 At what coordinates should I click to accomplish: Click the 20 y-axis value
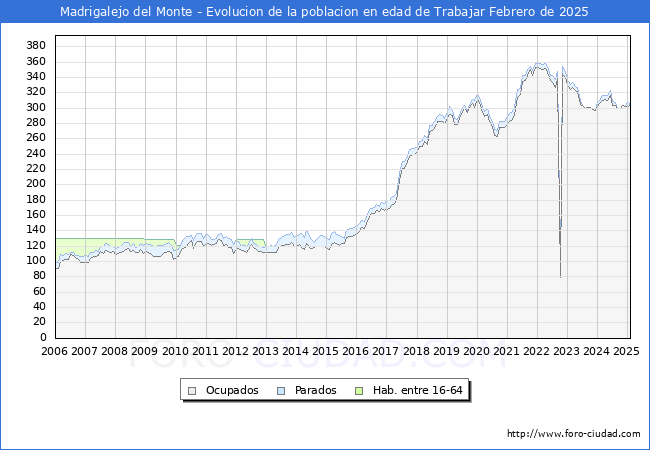point(40,322)
